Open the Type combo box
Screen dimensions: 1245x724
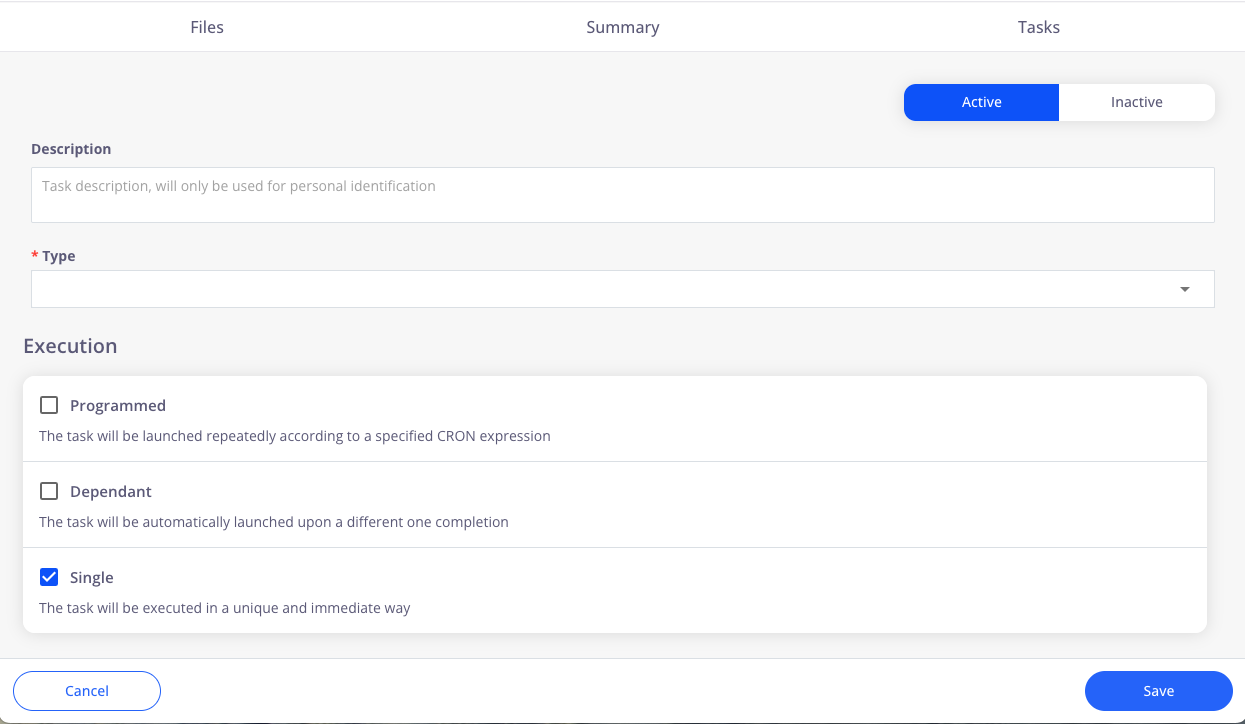pyautogui.click(x=600, y=289)
